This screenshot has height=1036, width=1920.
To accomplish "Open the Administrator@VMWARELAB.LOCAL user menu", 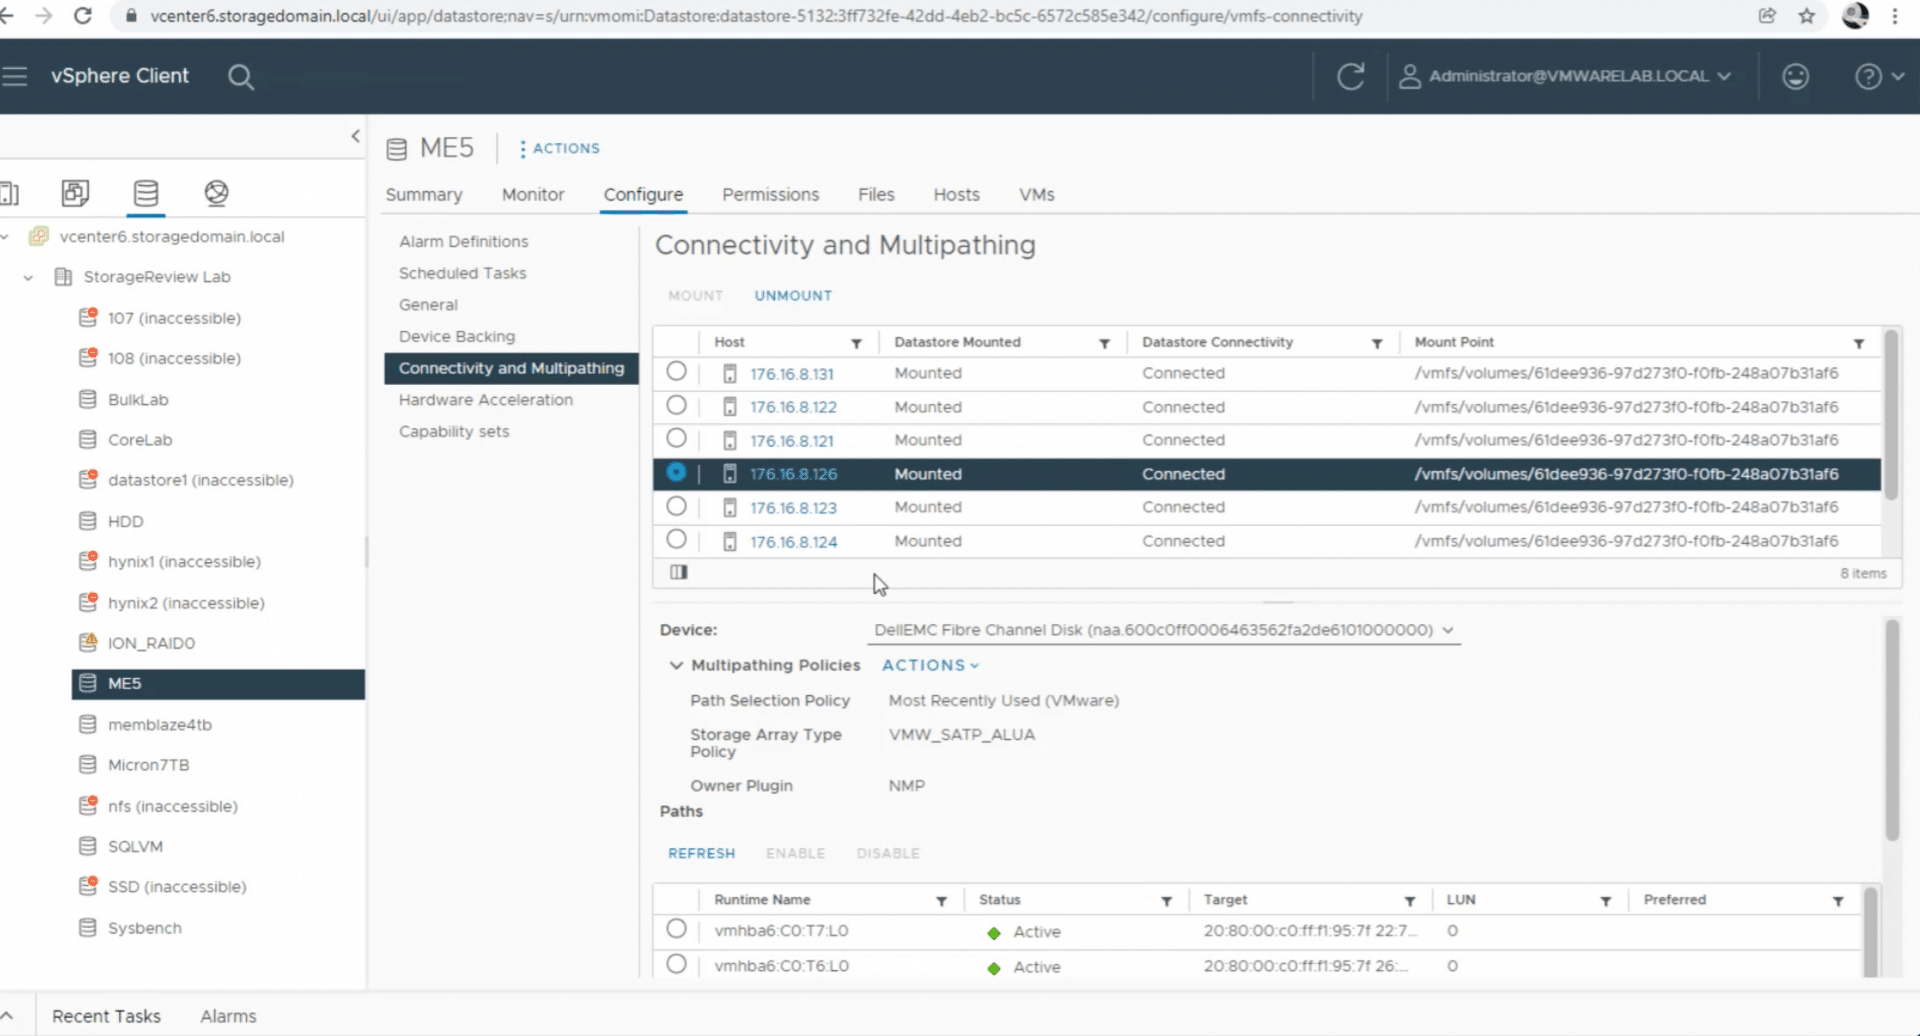I will point(1565,76).
